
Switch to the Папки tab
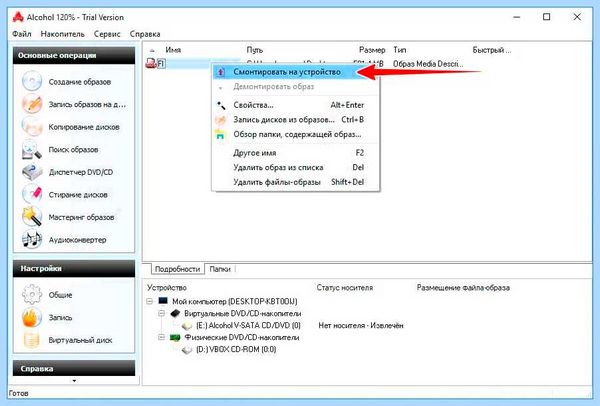pyautogui.click(x=220, y=269)
